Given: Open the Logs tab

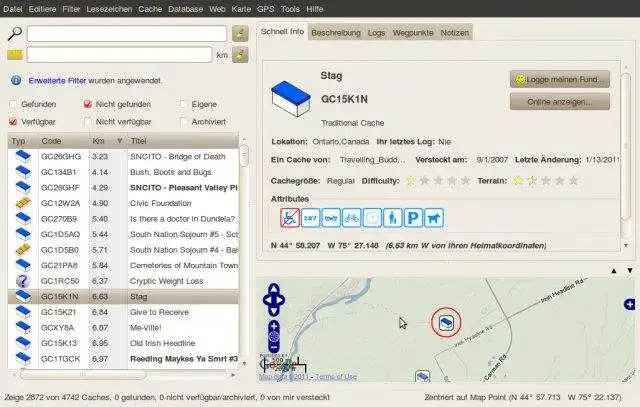Looking at the screenshot, I should point(376,33).
